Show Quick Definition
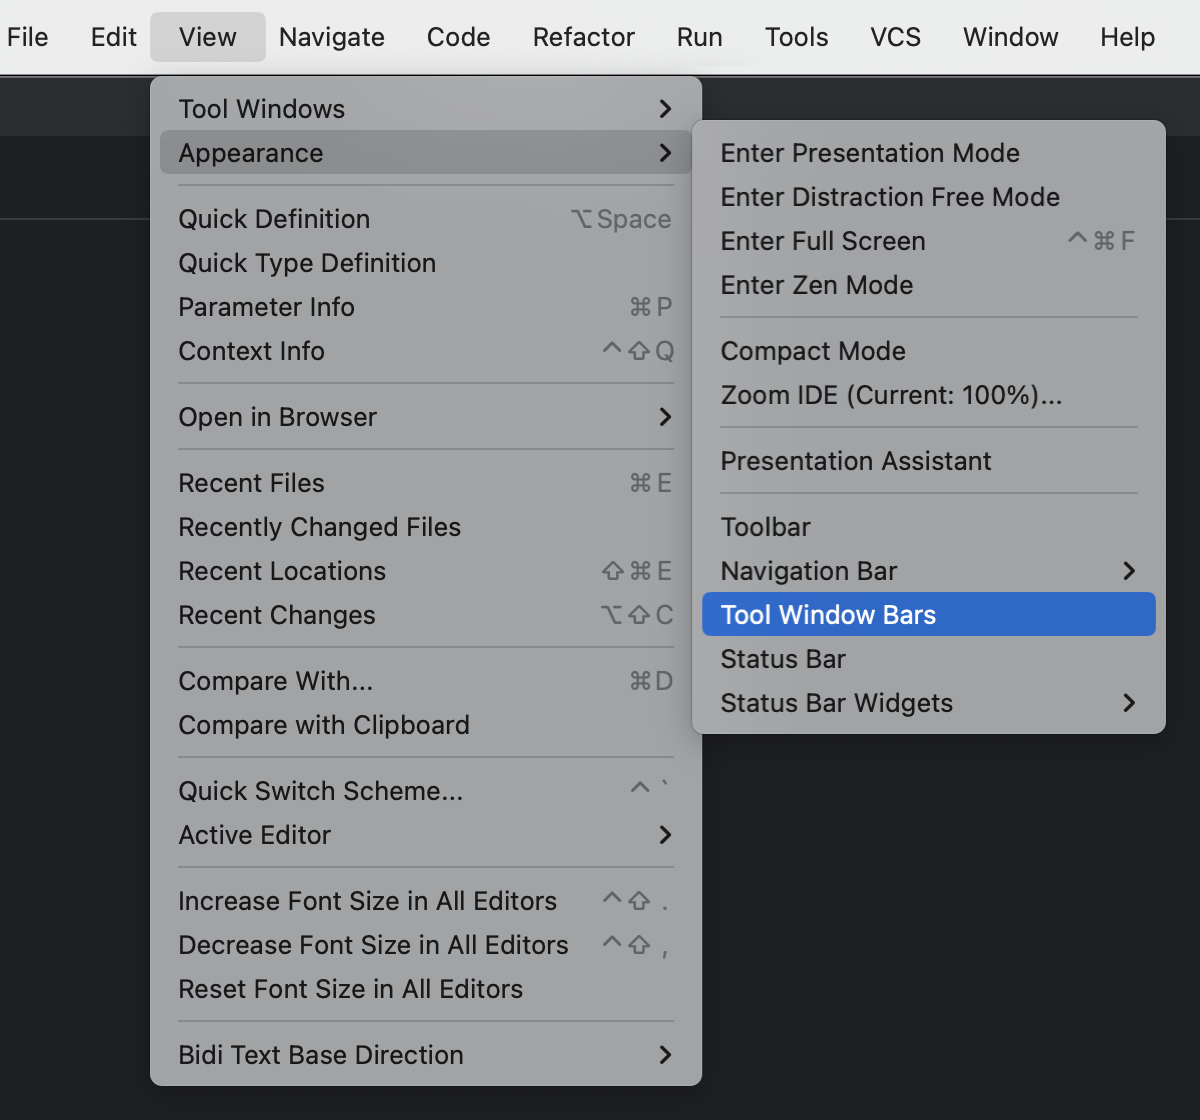This screenshot has height=1120, width=1200. point(274,219)
